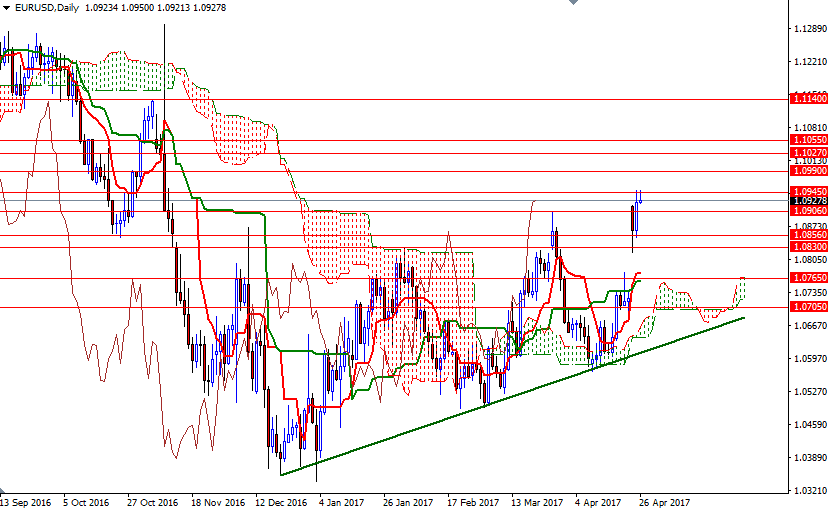Select the green ascending trendline
Screen dimensions: 828x510
(512, 396)
